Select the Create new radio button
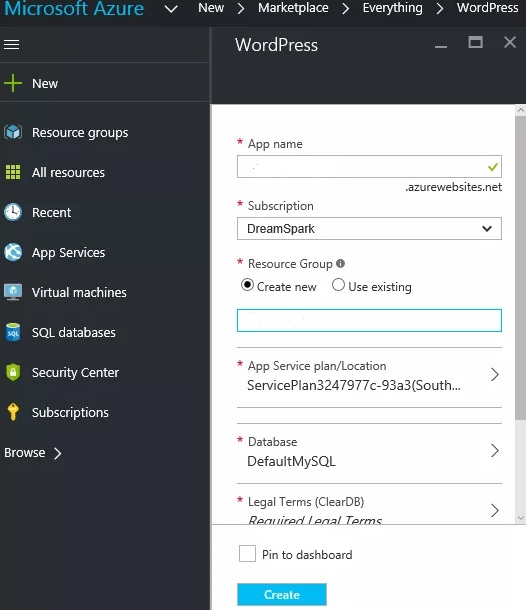Screen dimensions: 526x610 247,285
